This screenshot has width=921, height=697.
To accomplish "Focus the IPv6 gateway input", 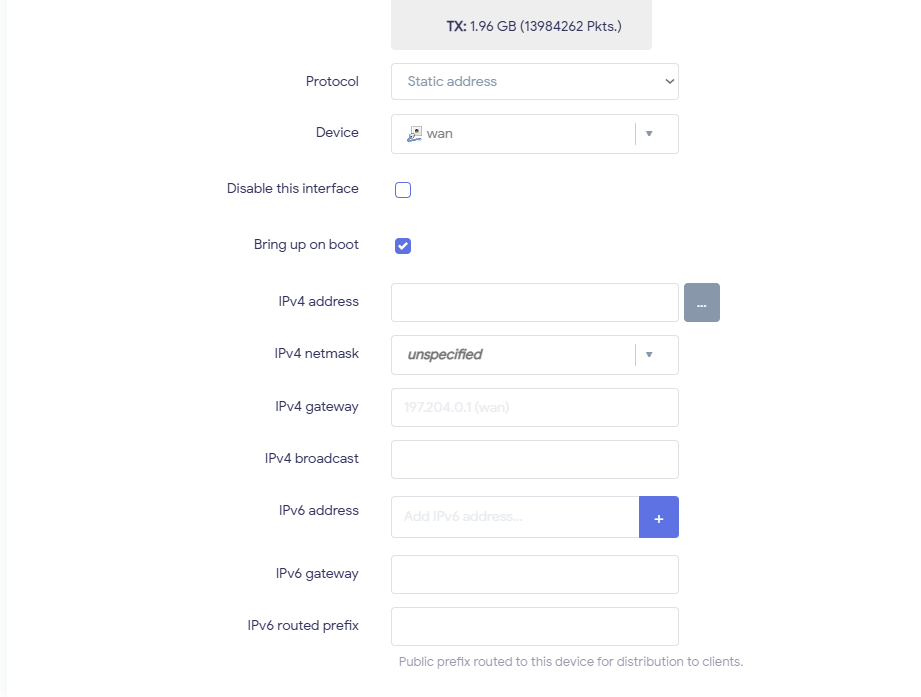I will pyautogui.click(x=534, y=575).
